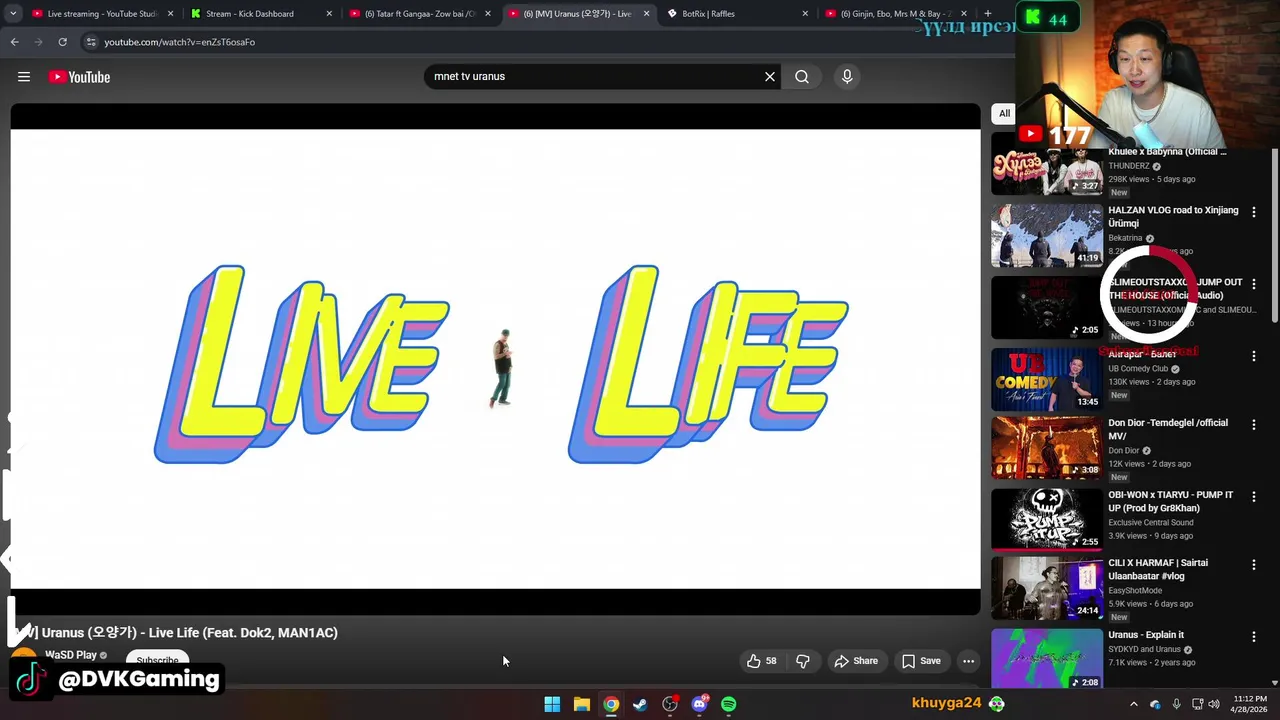Open CILI X HARMAF Sairtai Ulaanbaatar title
Screen dimensions: 1280x720
pyautogui.click(x=1158, y=569)
